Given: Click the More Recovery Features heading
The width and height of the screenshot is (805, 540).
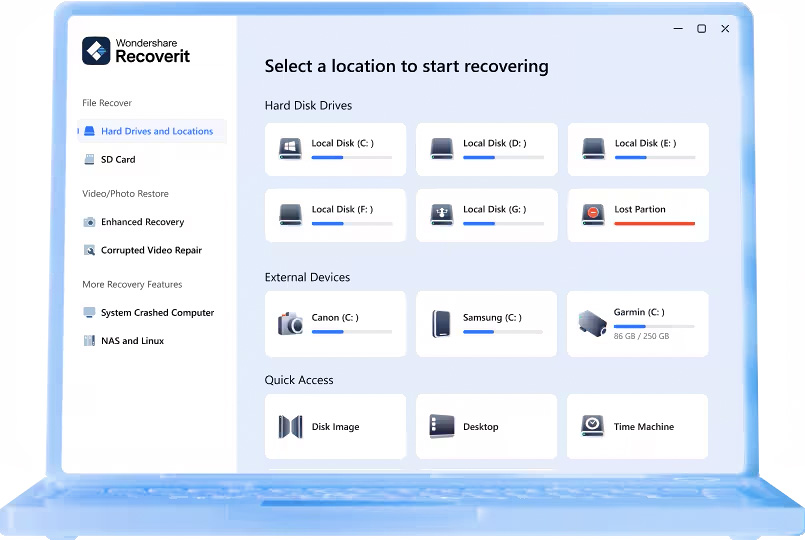Looking at the screenshot, I should [x=132, y=284].
